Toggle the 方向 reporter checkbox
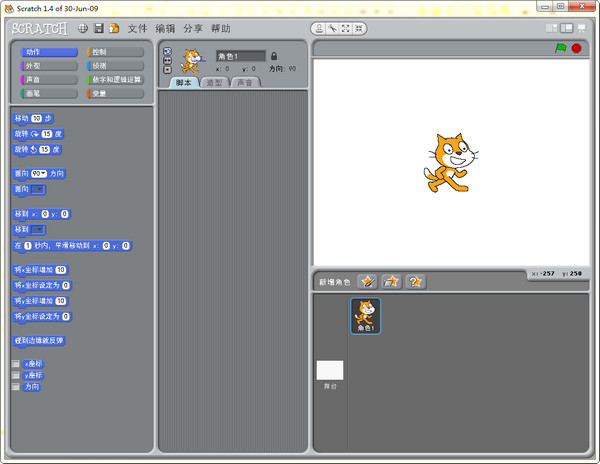600x464 pixels. pos(16,386)
